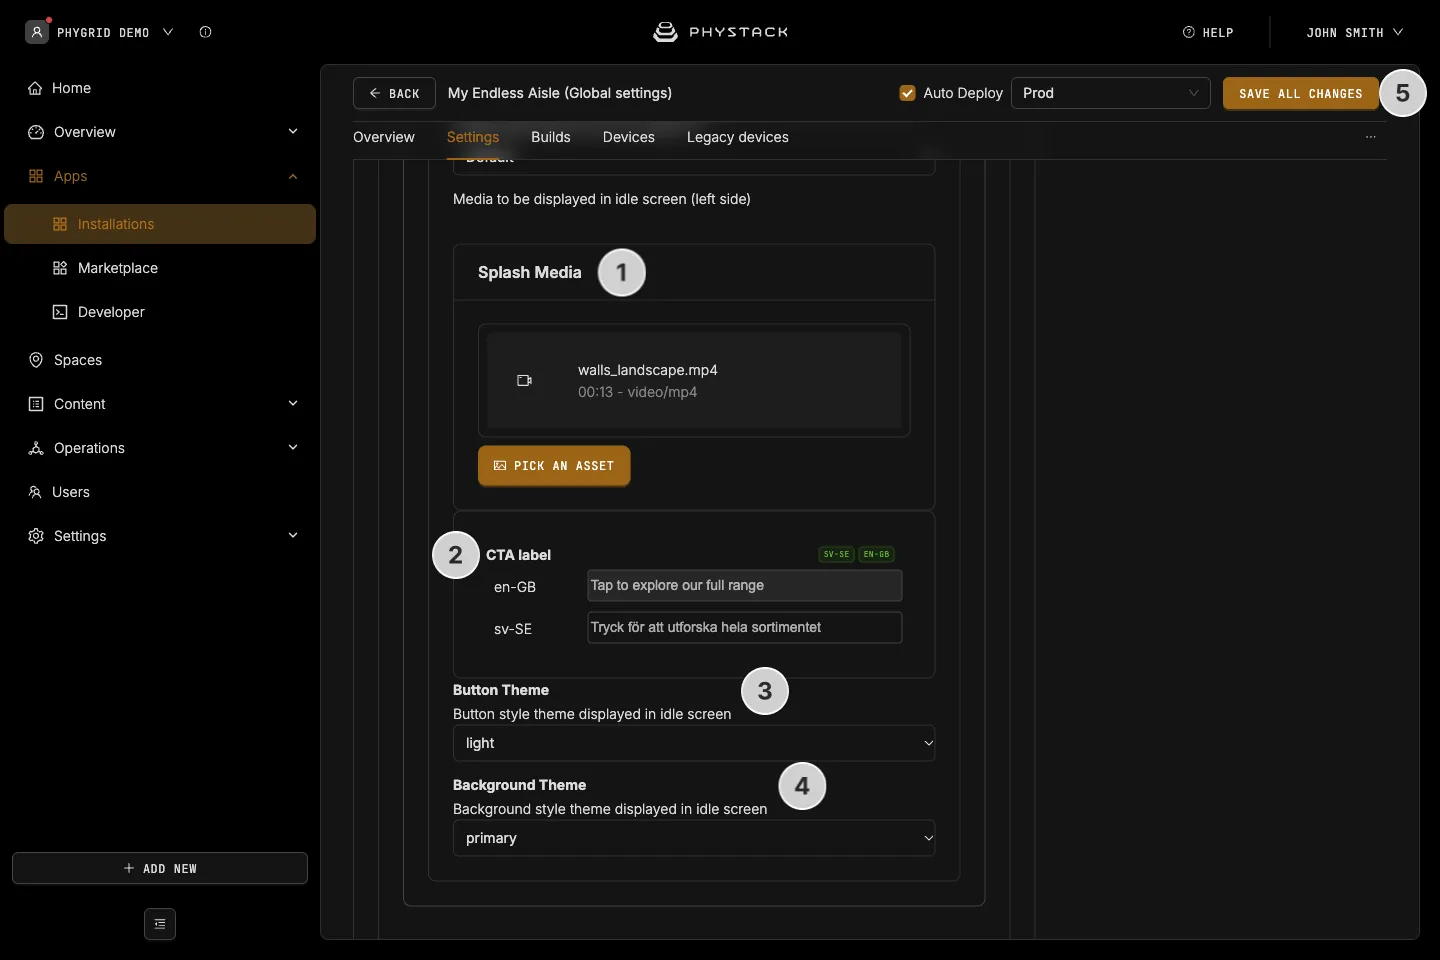This screenshot has height=960, width=1440.
Task: Open the Button Theme dropdown showing light
Action: pos(694,743)
